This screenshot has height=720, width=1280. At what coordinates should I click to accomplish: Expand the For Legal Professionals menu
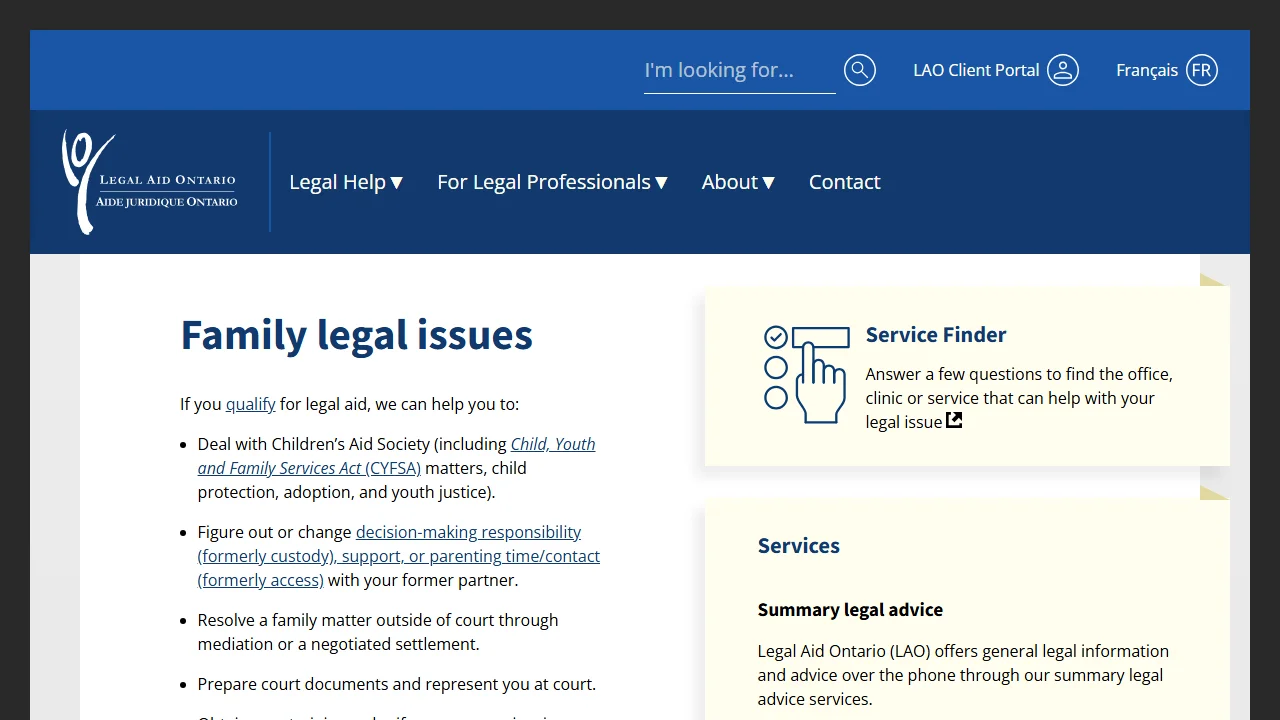click(552, 182)
